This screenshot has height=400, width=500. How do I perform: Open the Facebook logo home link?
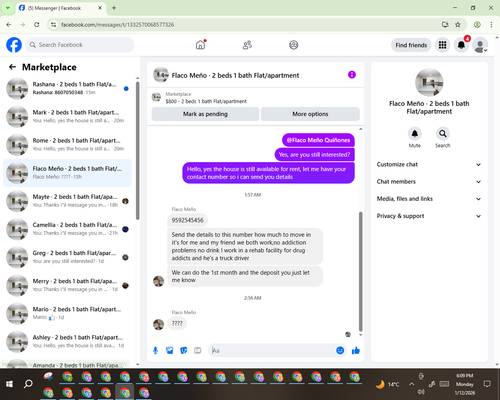[x=14, y=45]
